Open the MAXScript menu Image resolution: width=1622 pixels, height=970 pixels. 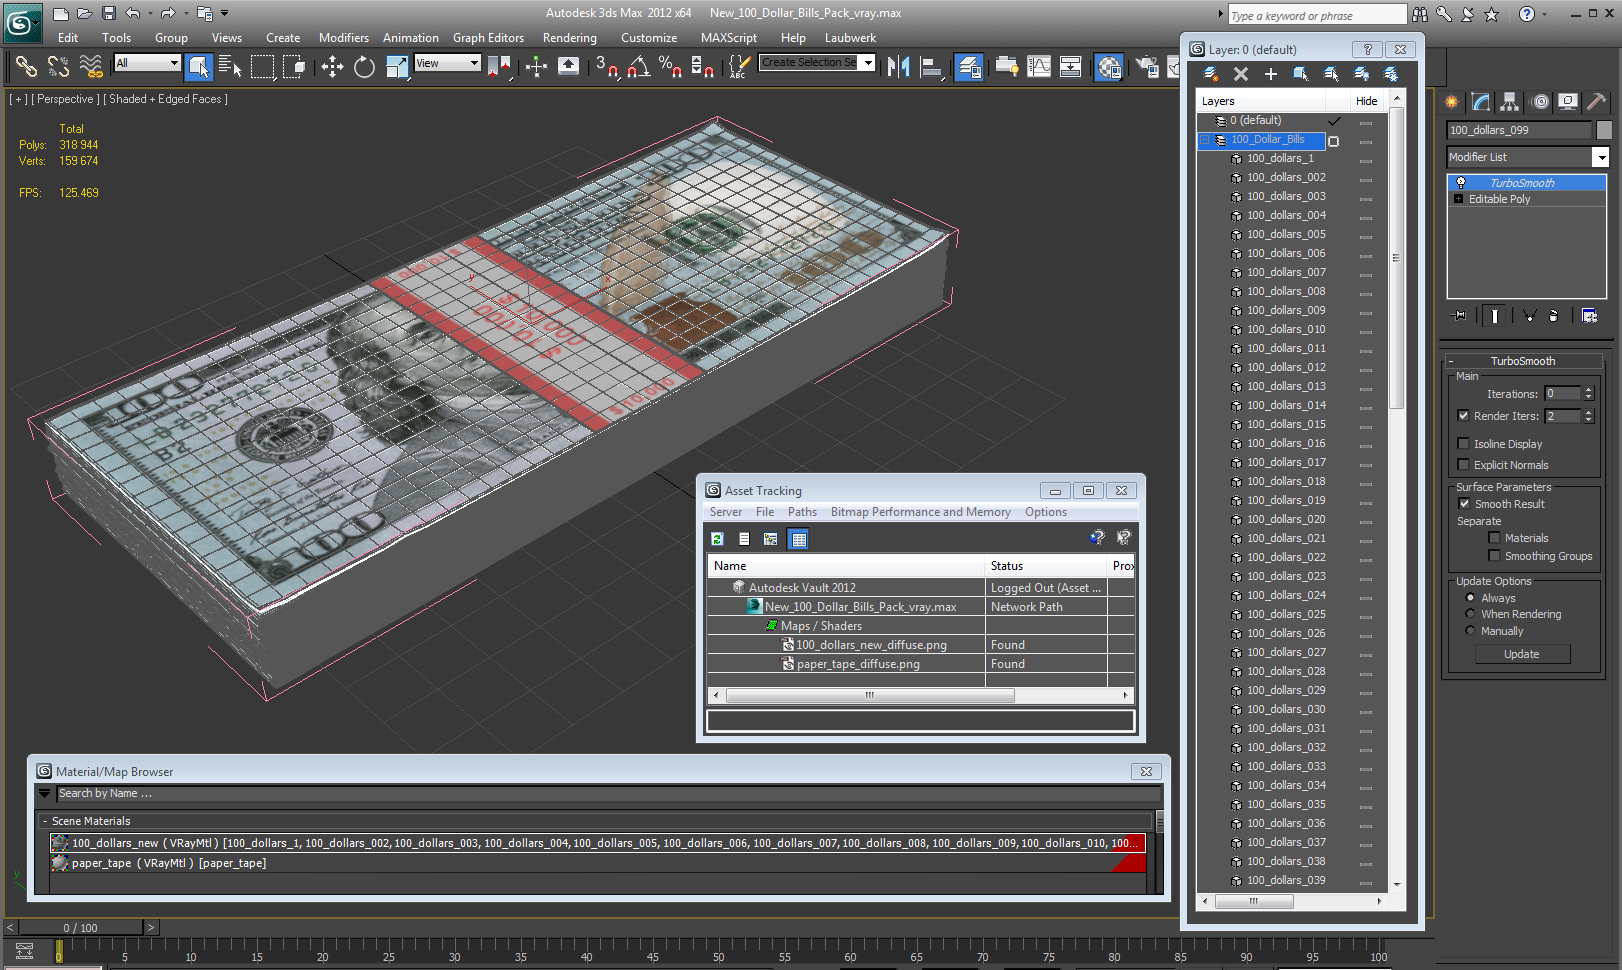click(x=729, y=38)
